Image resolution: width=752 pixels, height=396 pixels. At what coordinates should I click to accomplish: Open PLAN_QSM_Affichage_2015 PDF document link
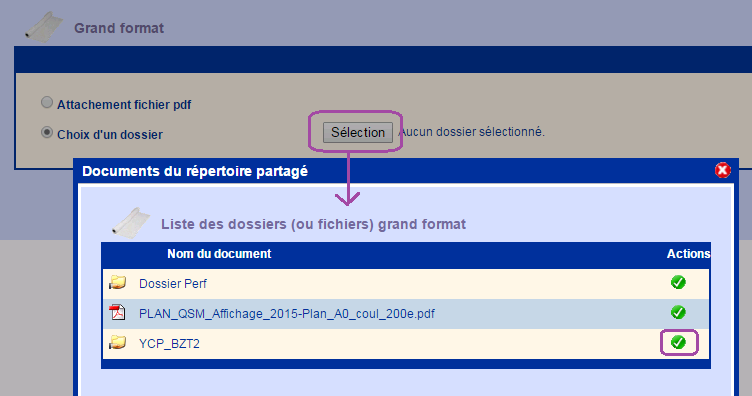[287, 314]
